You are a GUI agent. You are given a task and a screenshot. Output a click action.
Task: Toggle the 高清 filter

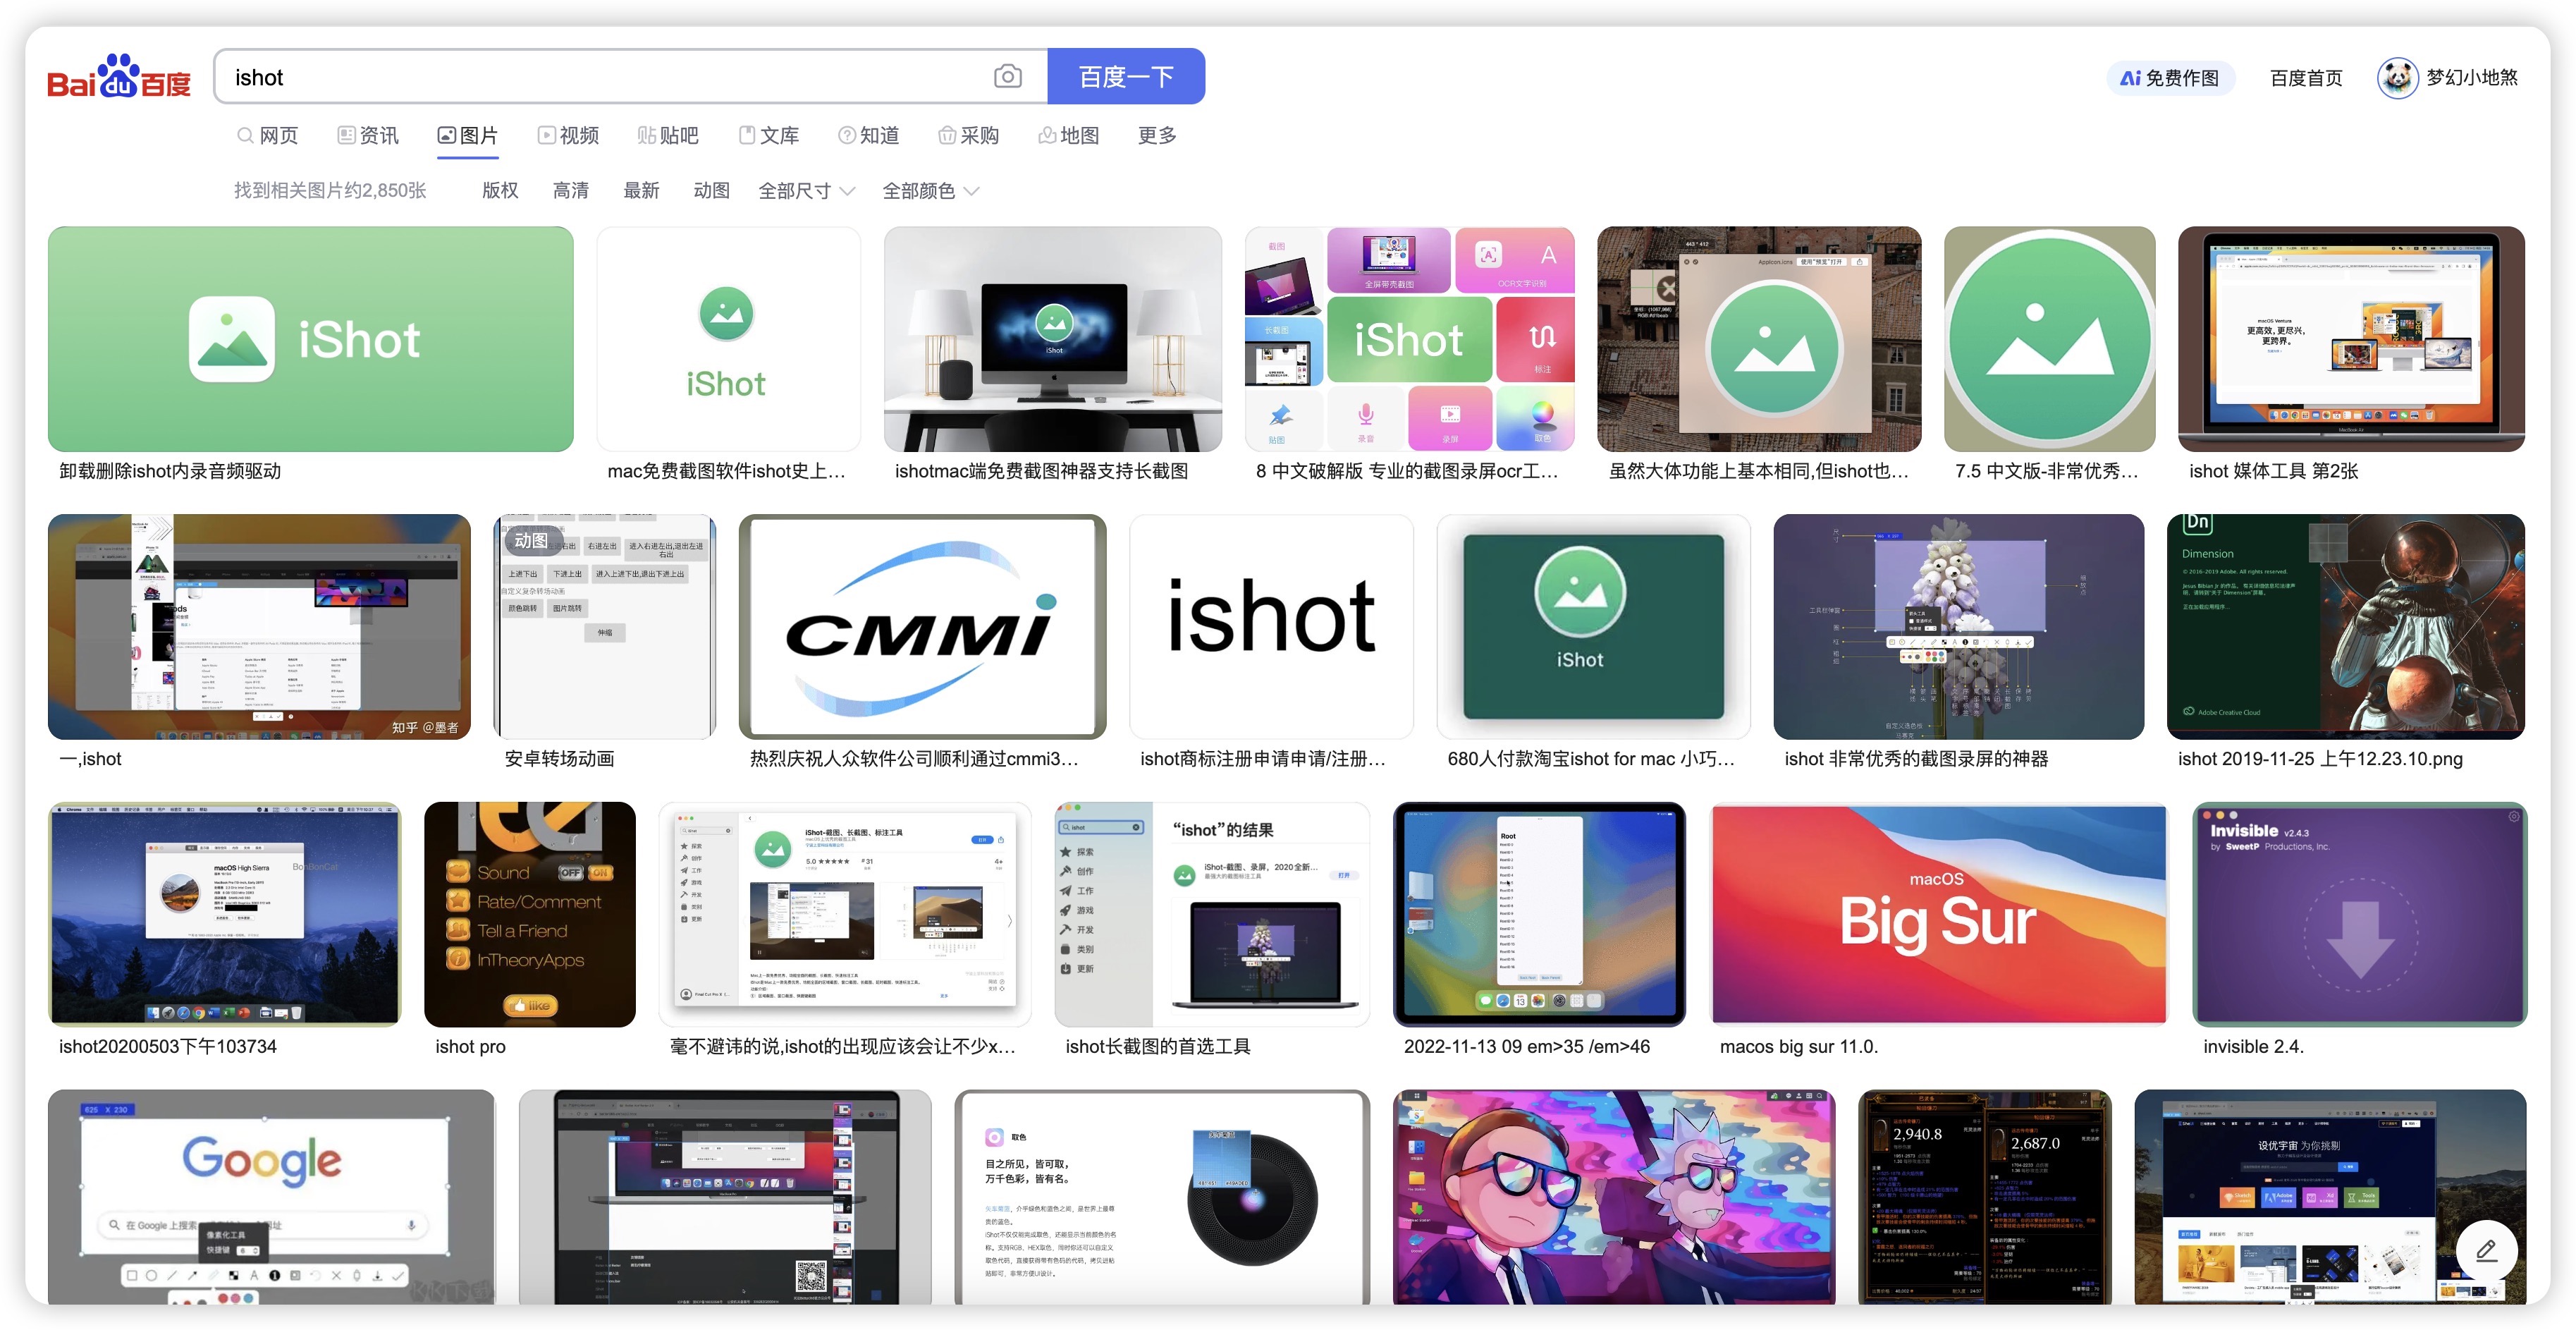[570, 191]
